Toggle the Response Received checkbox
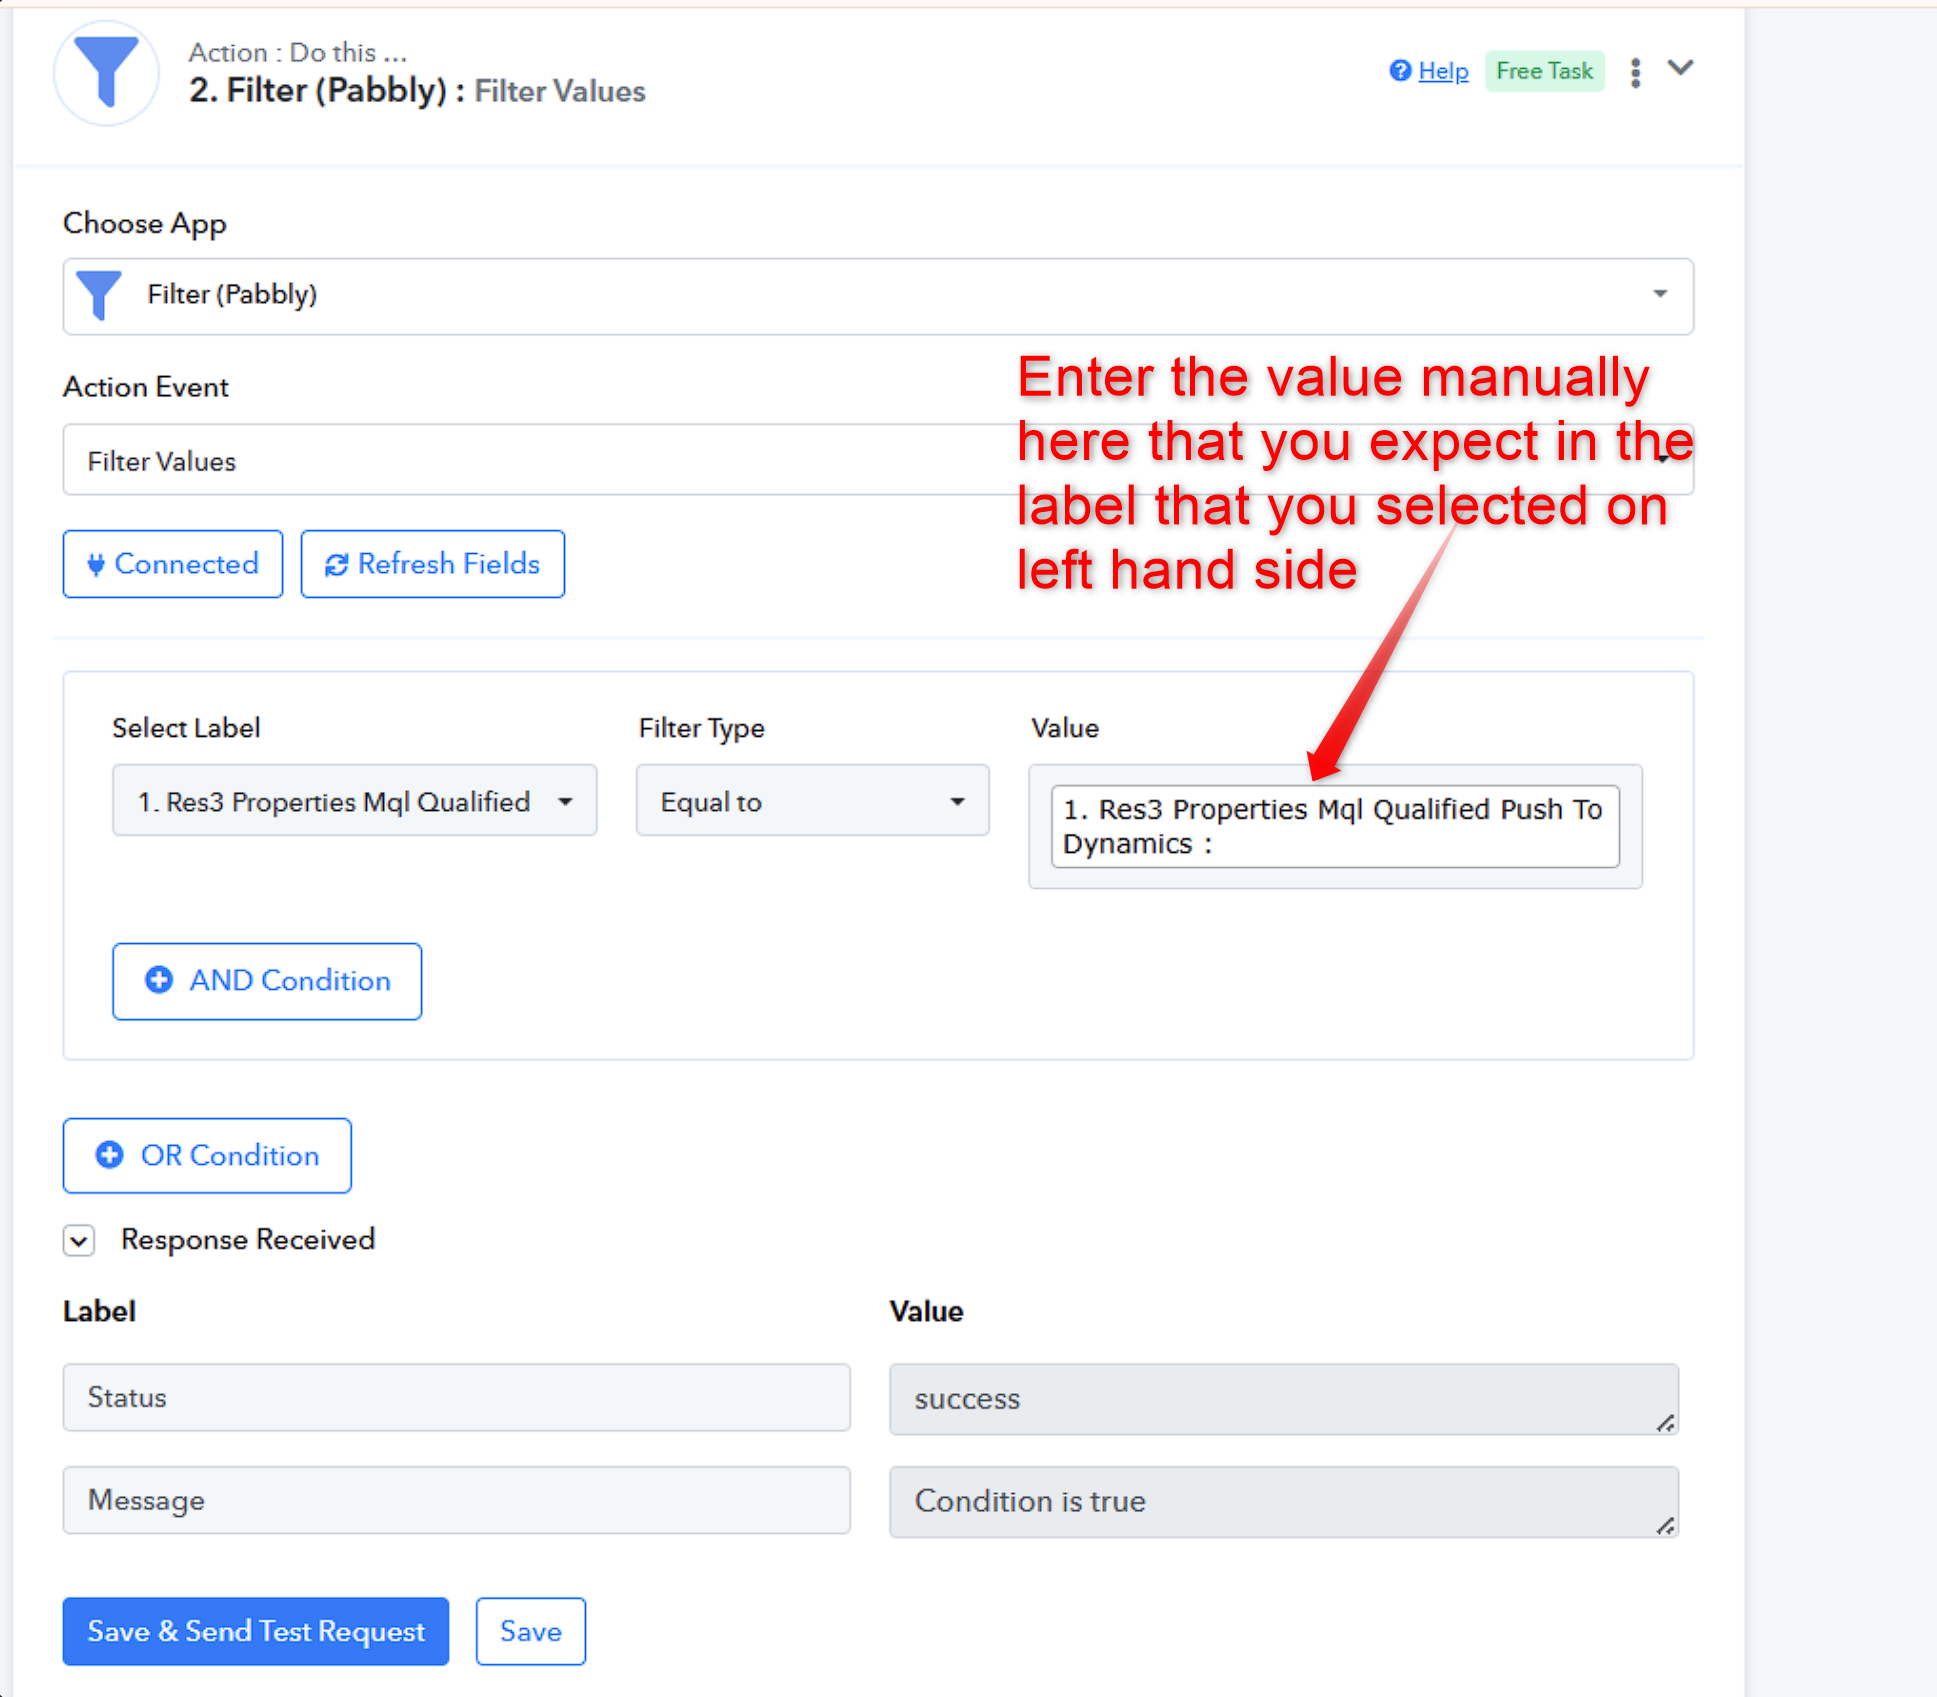 pos(79,1241)
